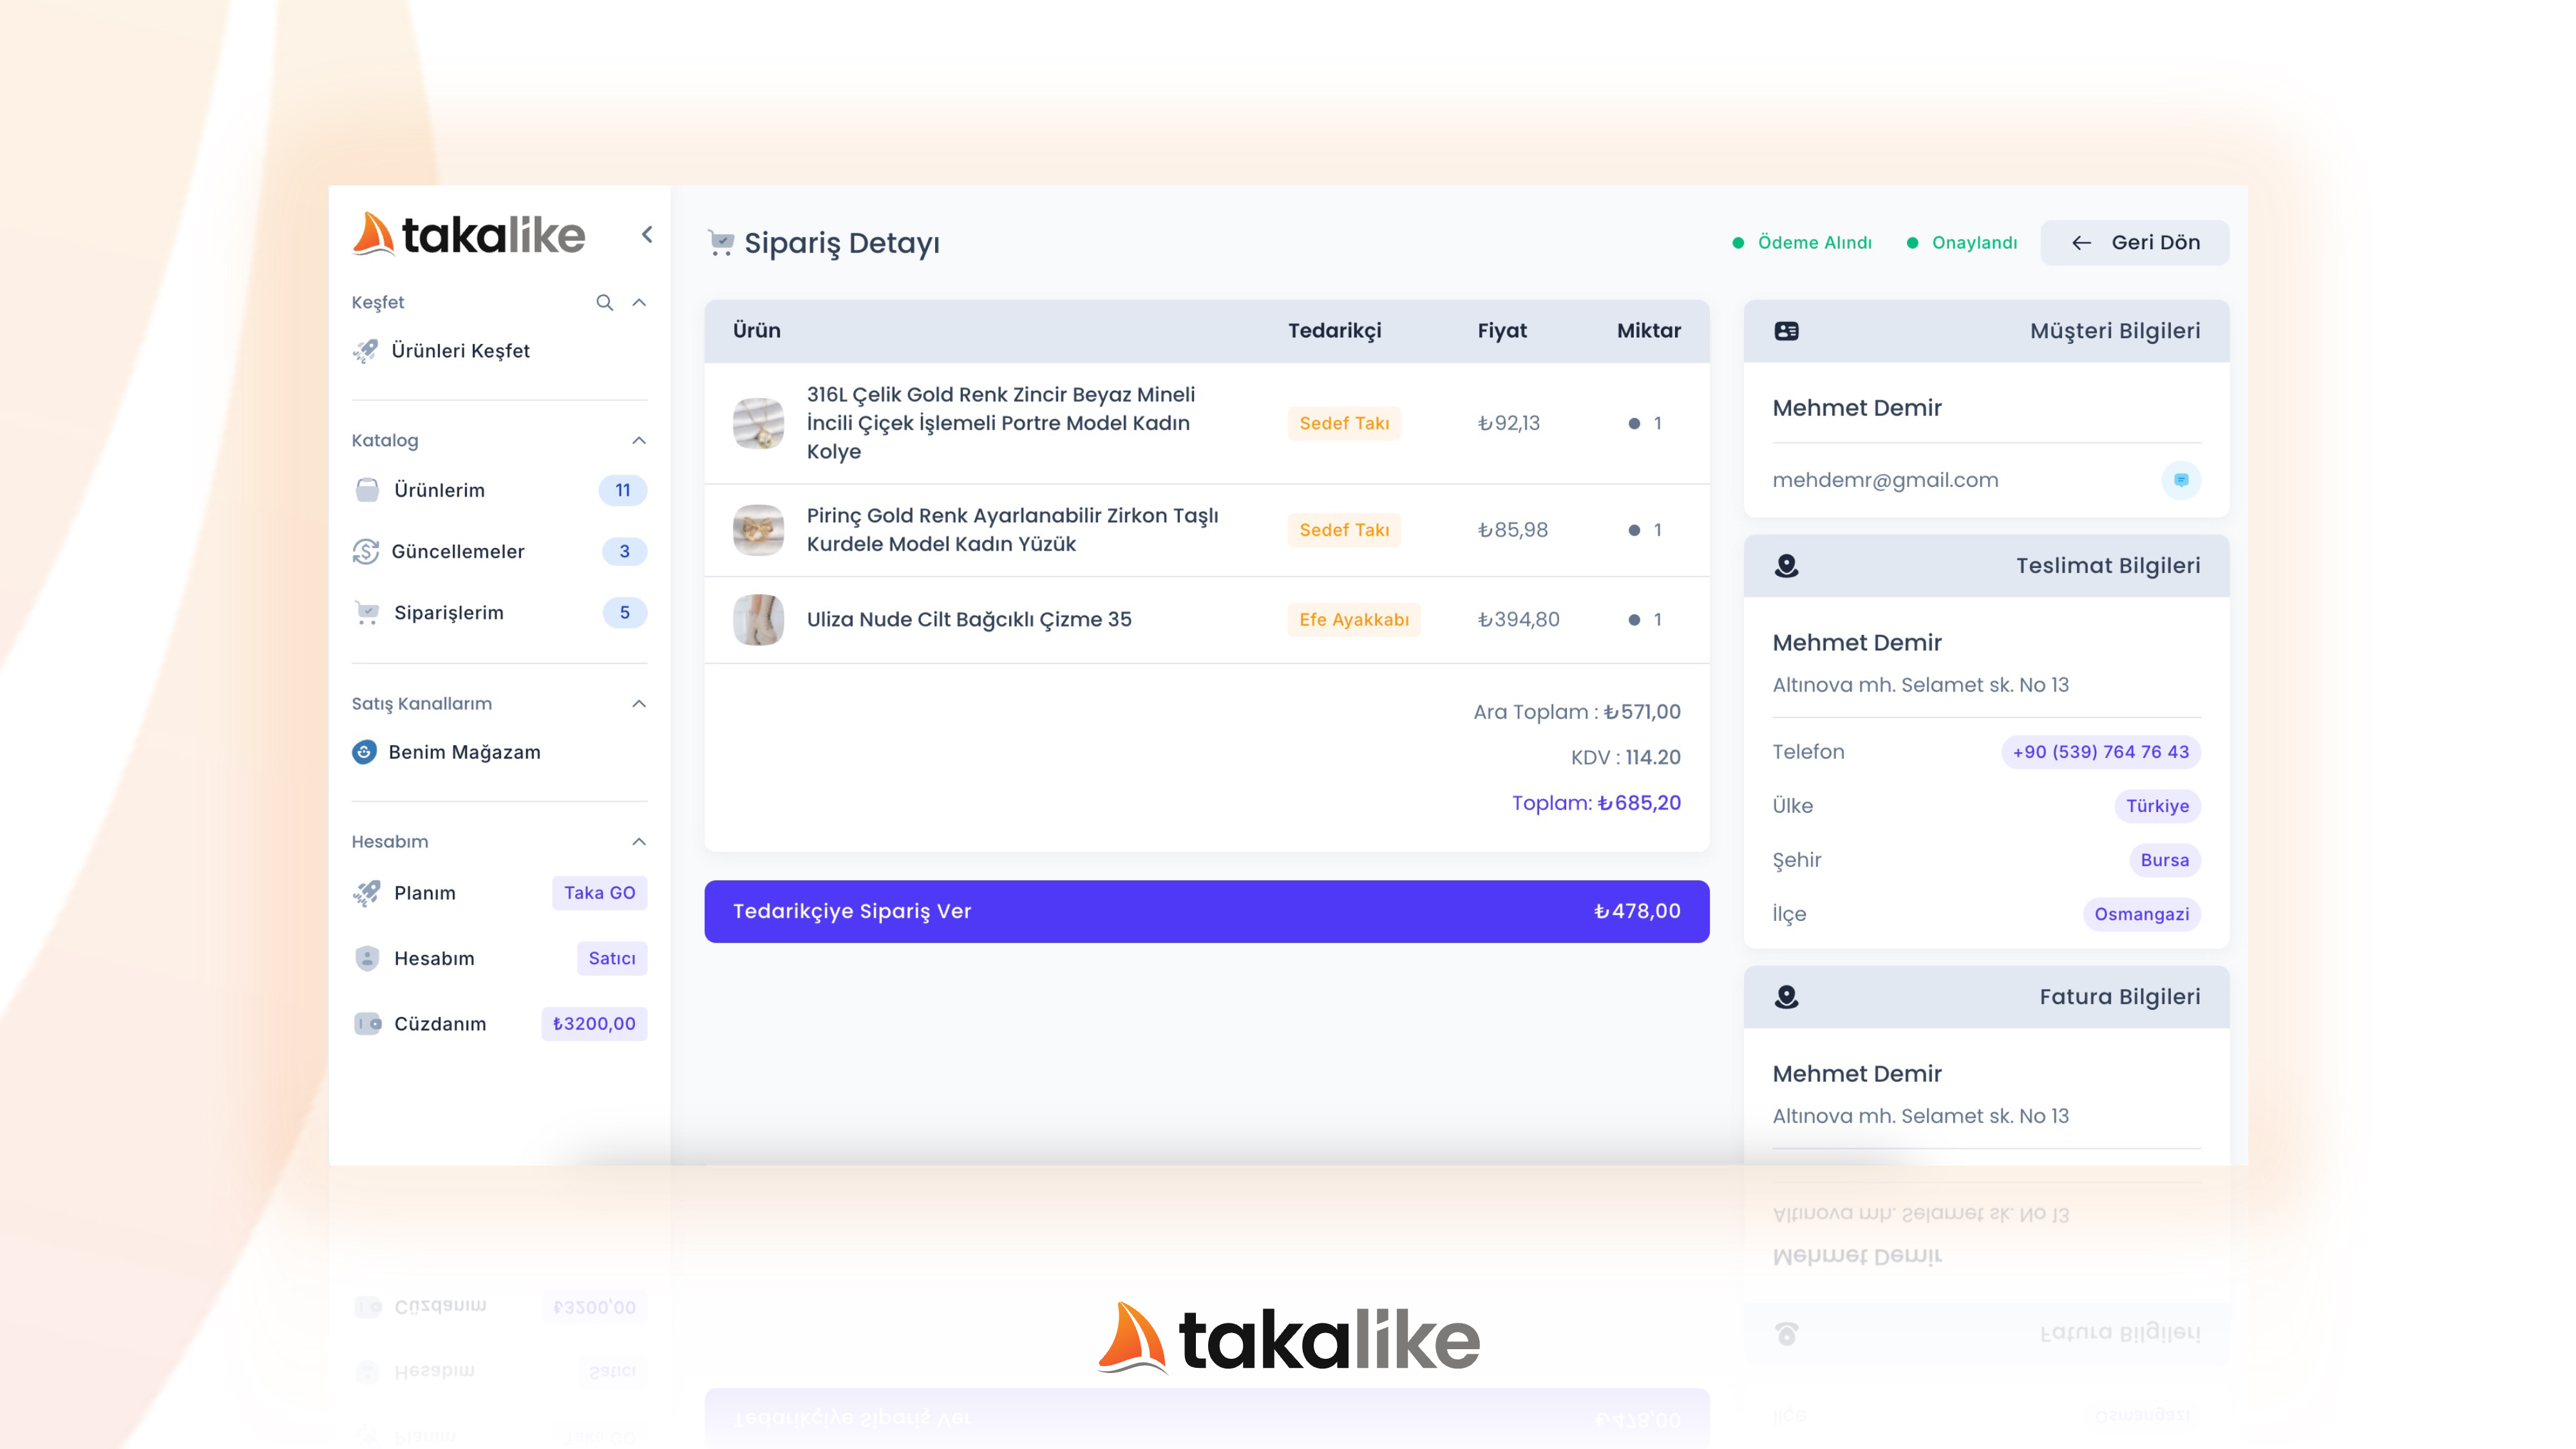Click the Türkiye country tag

[2158, 806]
